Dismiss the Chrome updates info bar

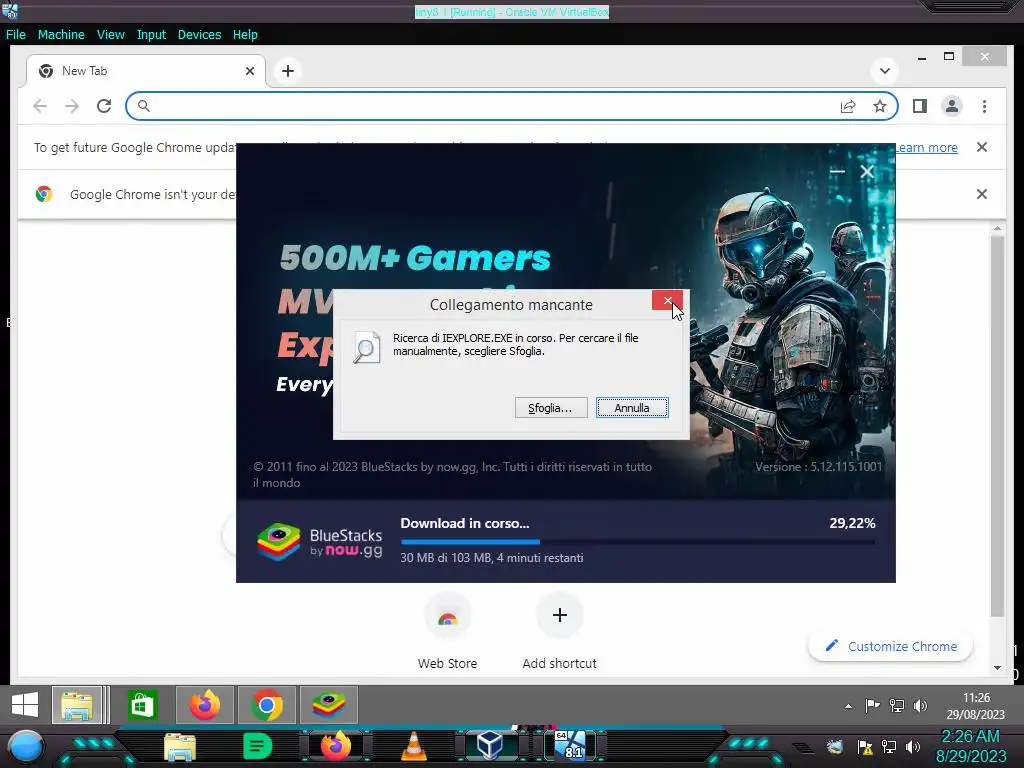[982, 147]
